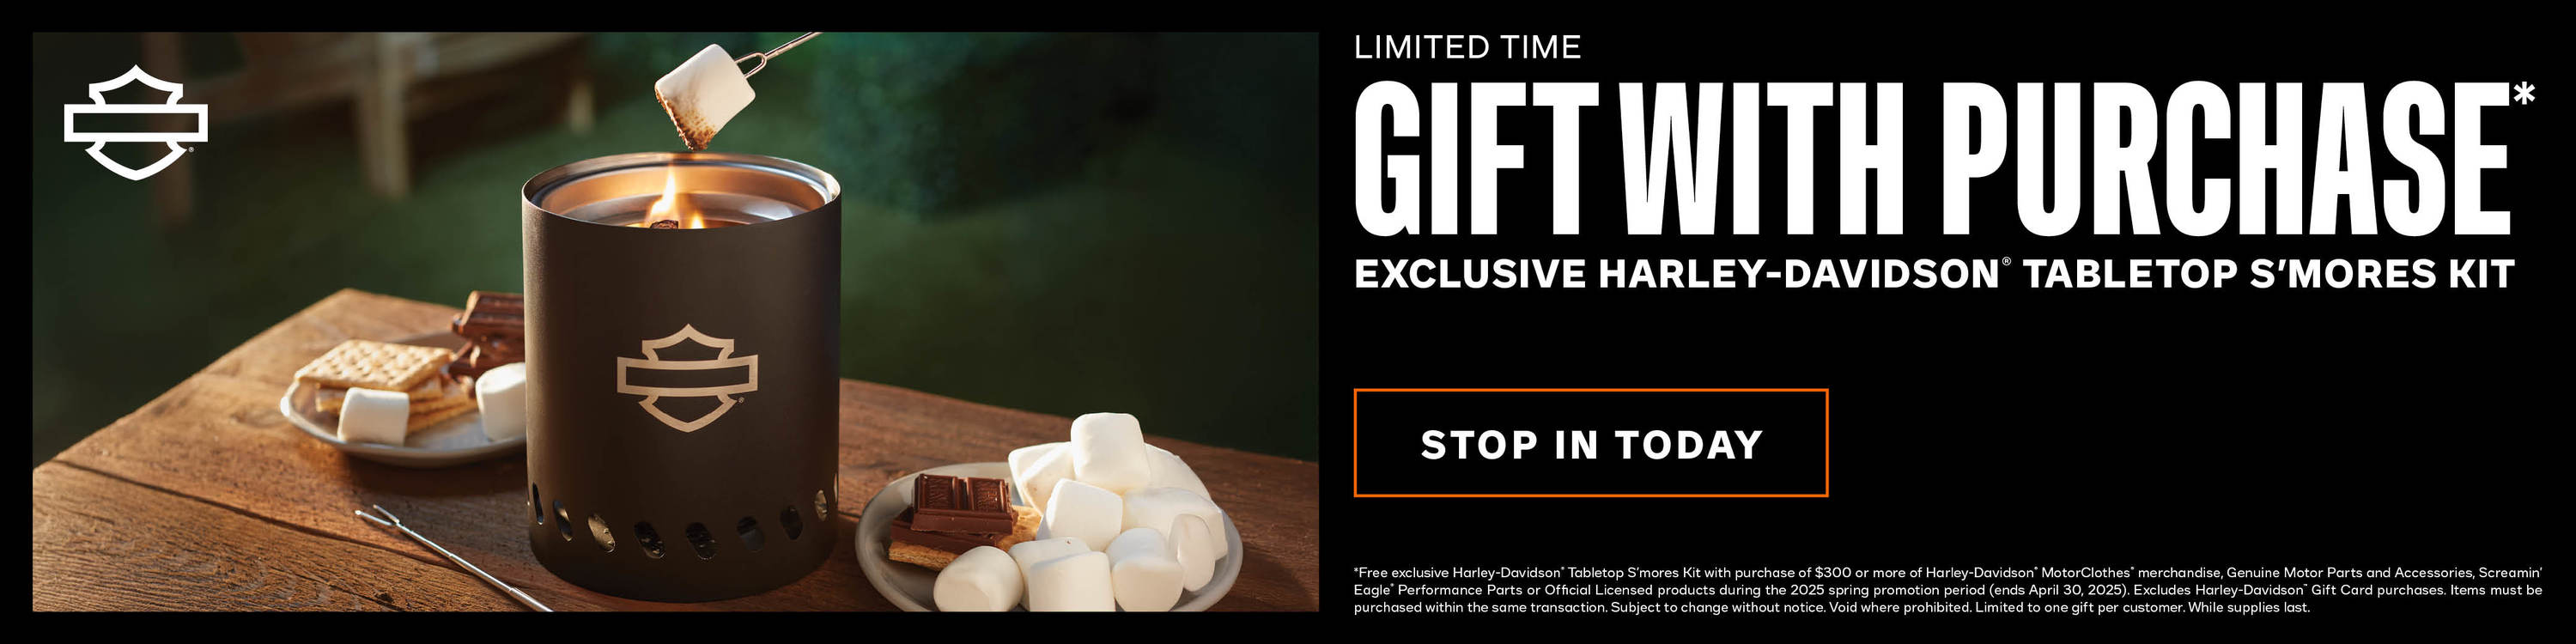The height and width of the screenshot is (644, 2576).
Task: Select the single marshmallow on left plate
Action: pyautogui.click(x=372, y=415)
